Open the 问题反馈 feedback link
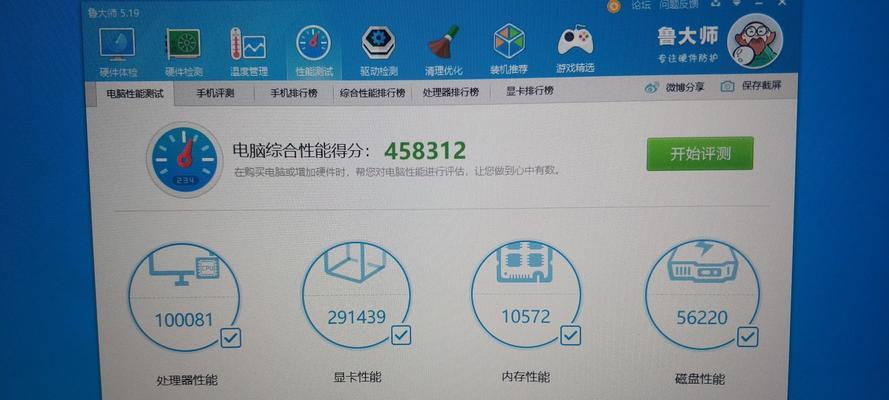This screenshot has height=400, width=889. point(678,5)
